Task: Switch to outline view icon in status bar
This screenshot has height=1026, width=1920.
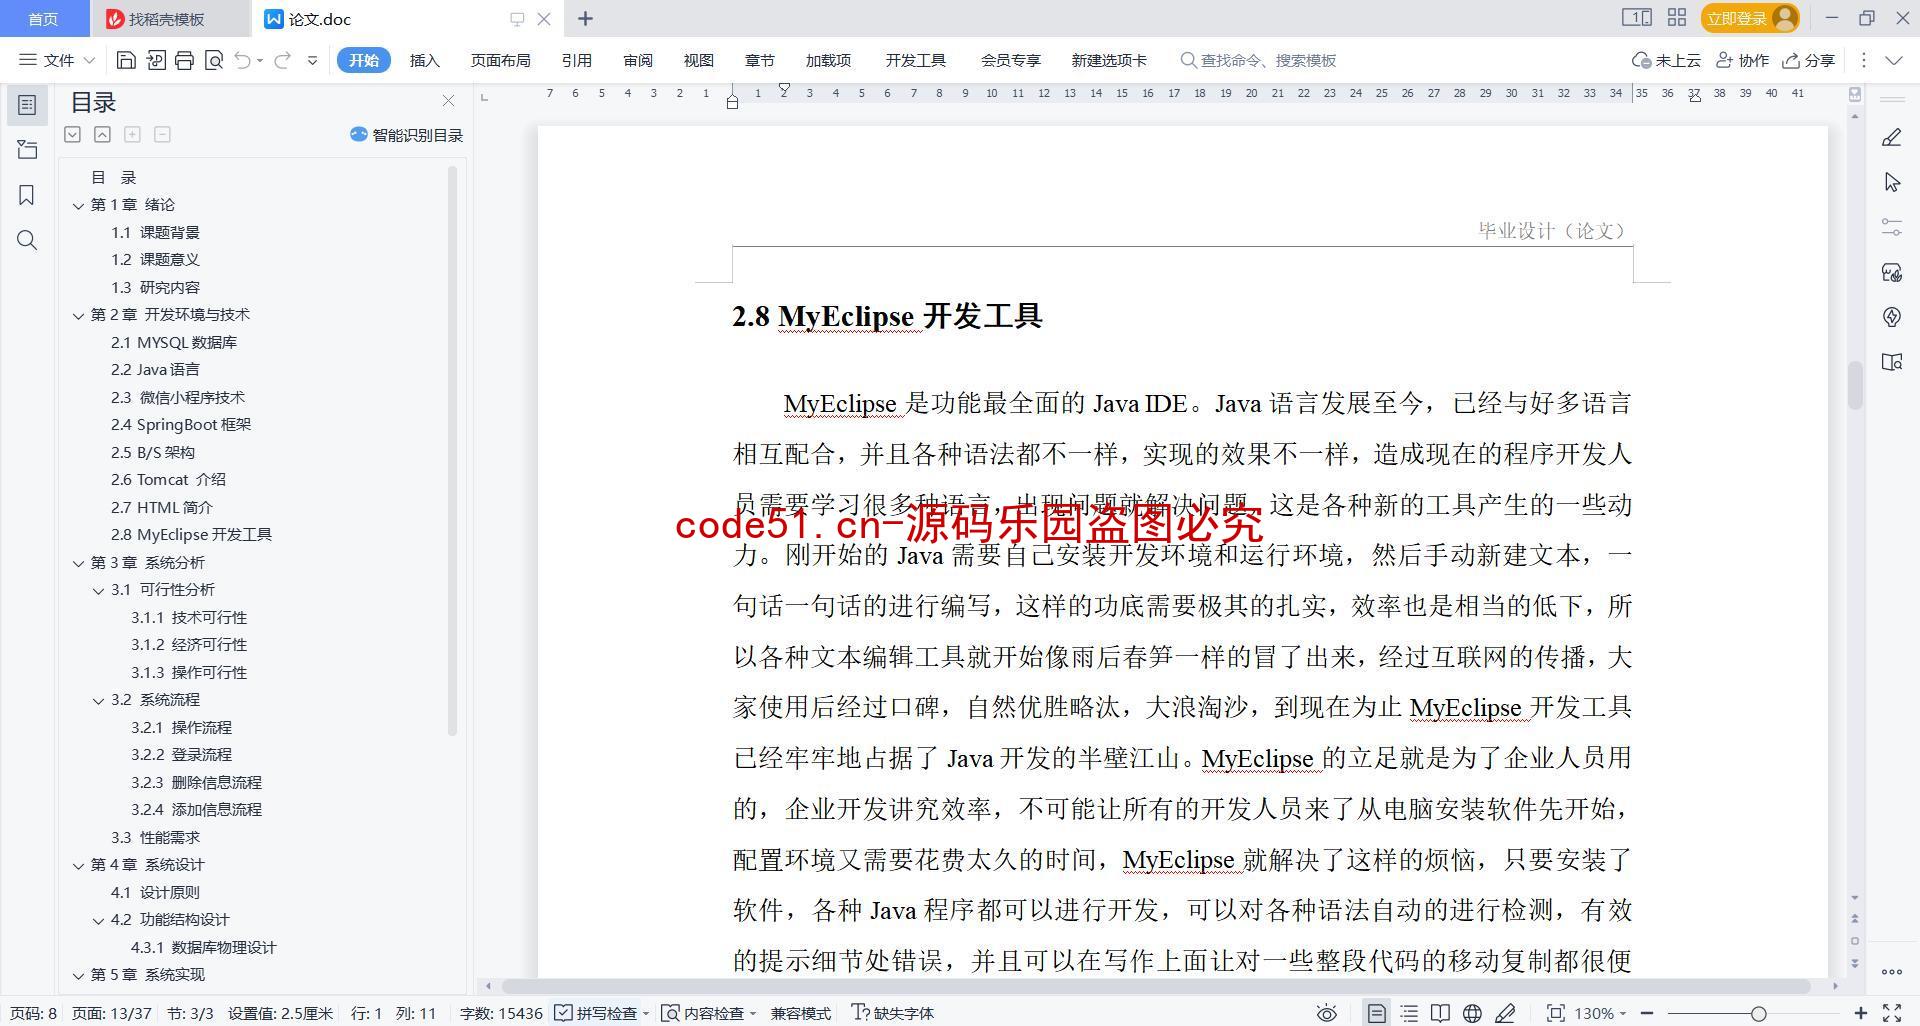Action: (1409, 1013)
